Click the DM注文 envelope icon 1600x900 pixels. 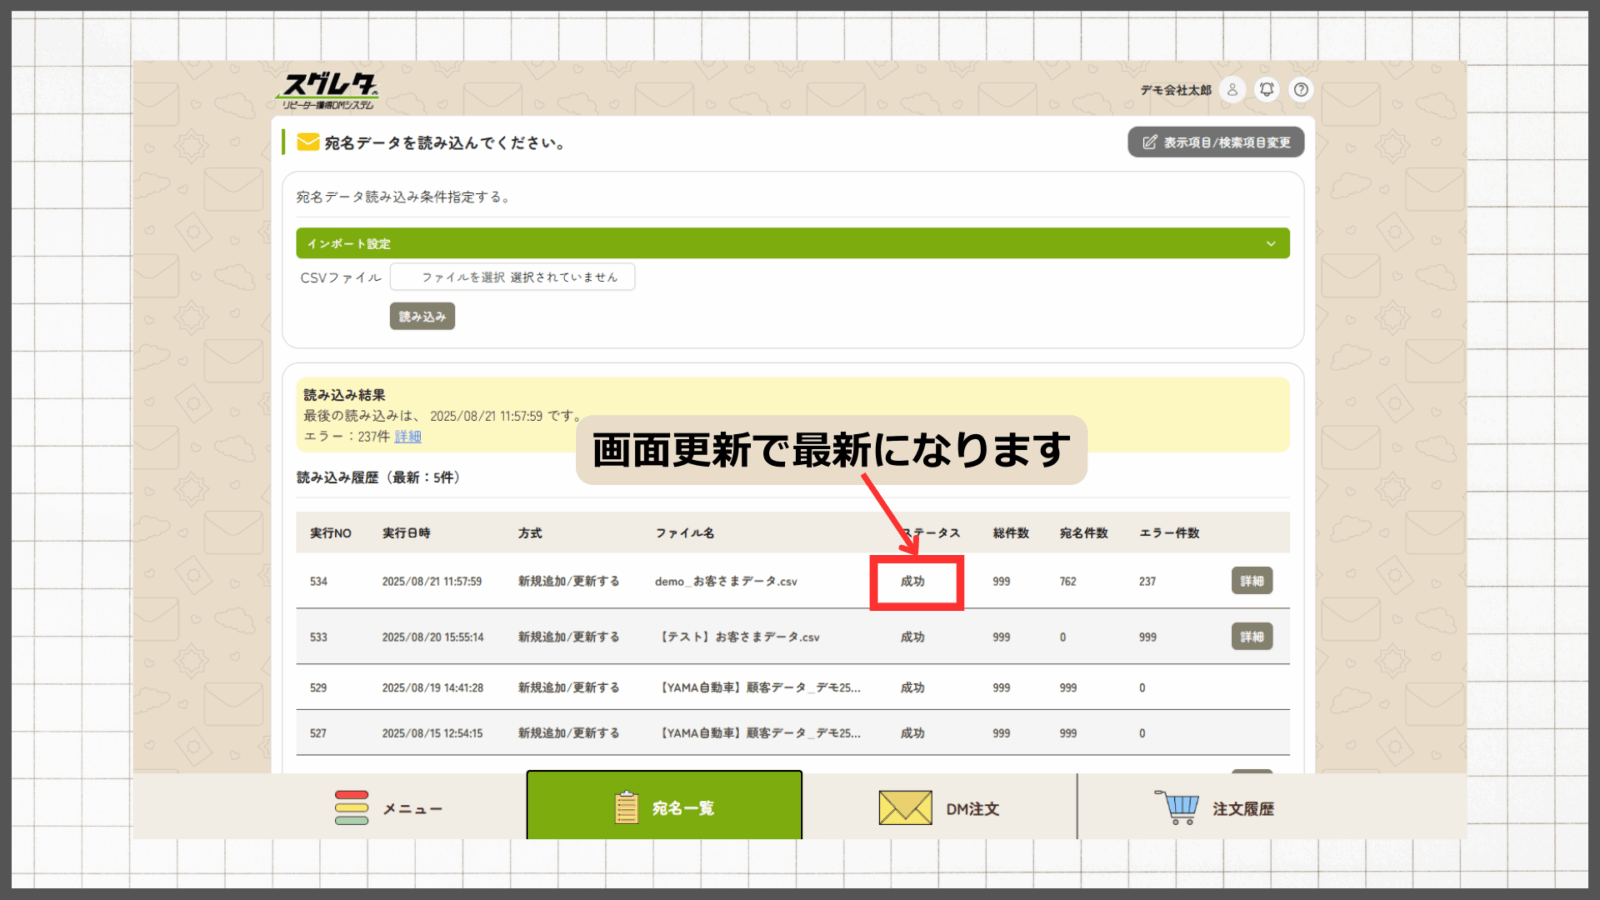(x=905, y=808)
